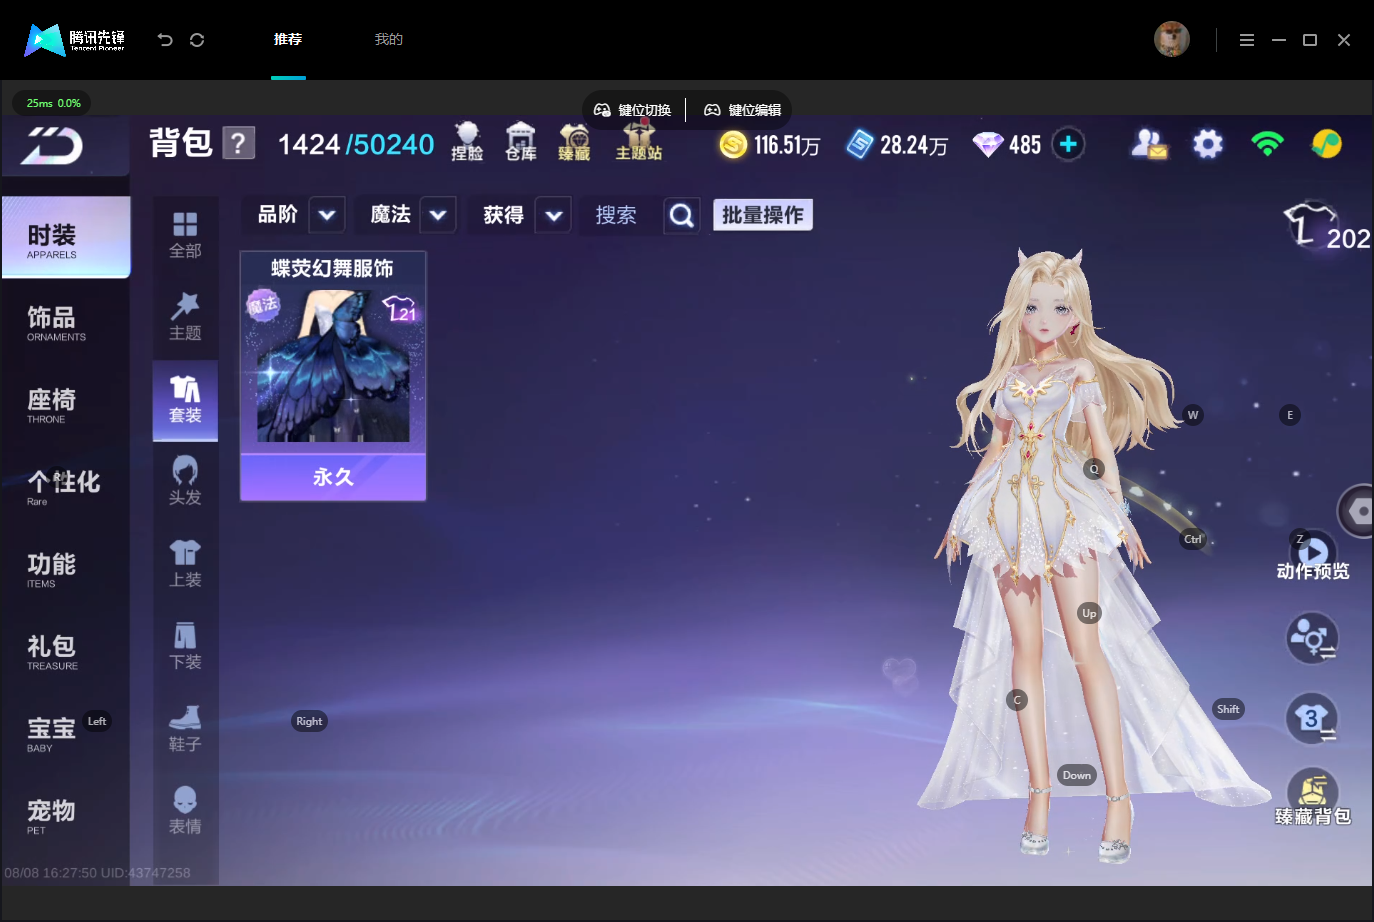Open the 仓库 warehouse icon
The height and width of the screenshot is (922, 1374).
tap(521, 141)
